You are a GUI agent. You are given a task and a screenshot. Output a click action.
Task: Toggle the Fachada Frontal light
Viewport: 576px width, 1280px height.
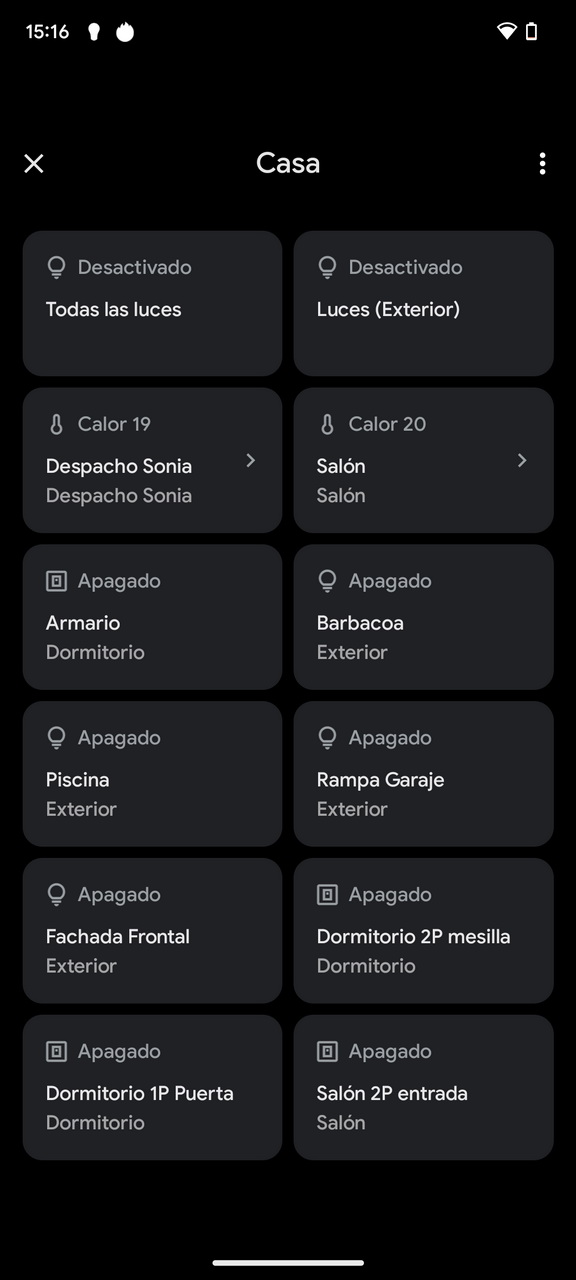(x=152, y=931)
